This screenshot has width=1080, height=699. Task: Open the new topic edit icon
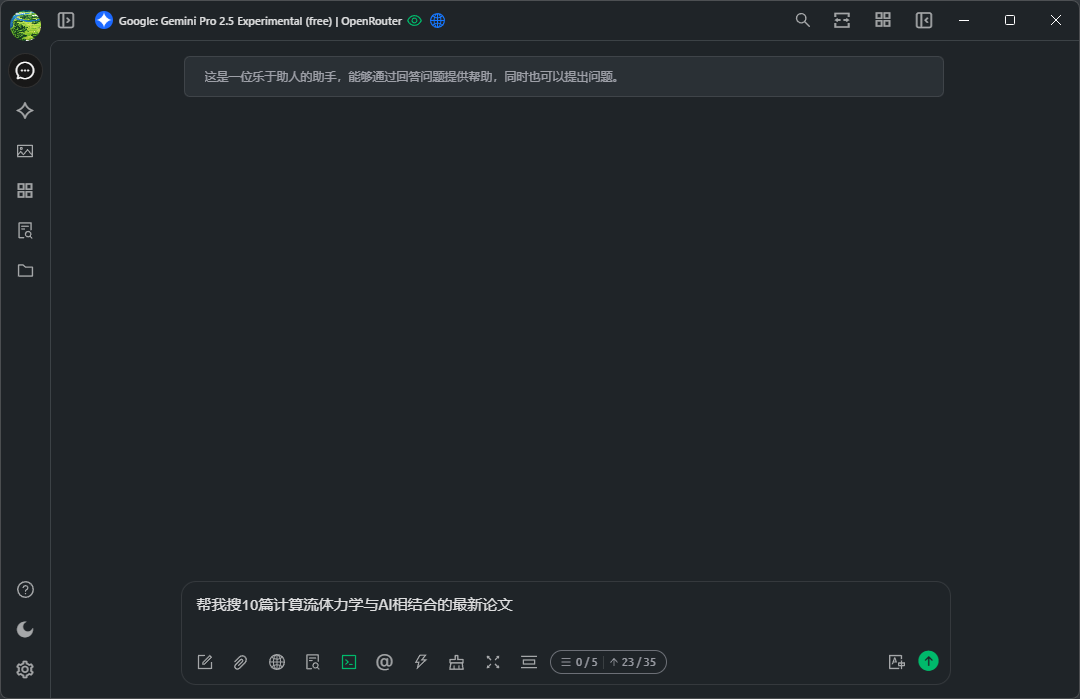205,662
